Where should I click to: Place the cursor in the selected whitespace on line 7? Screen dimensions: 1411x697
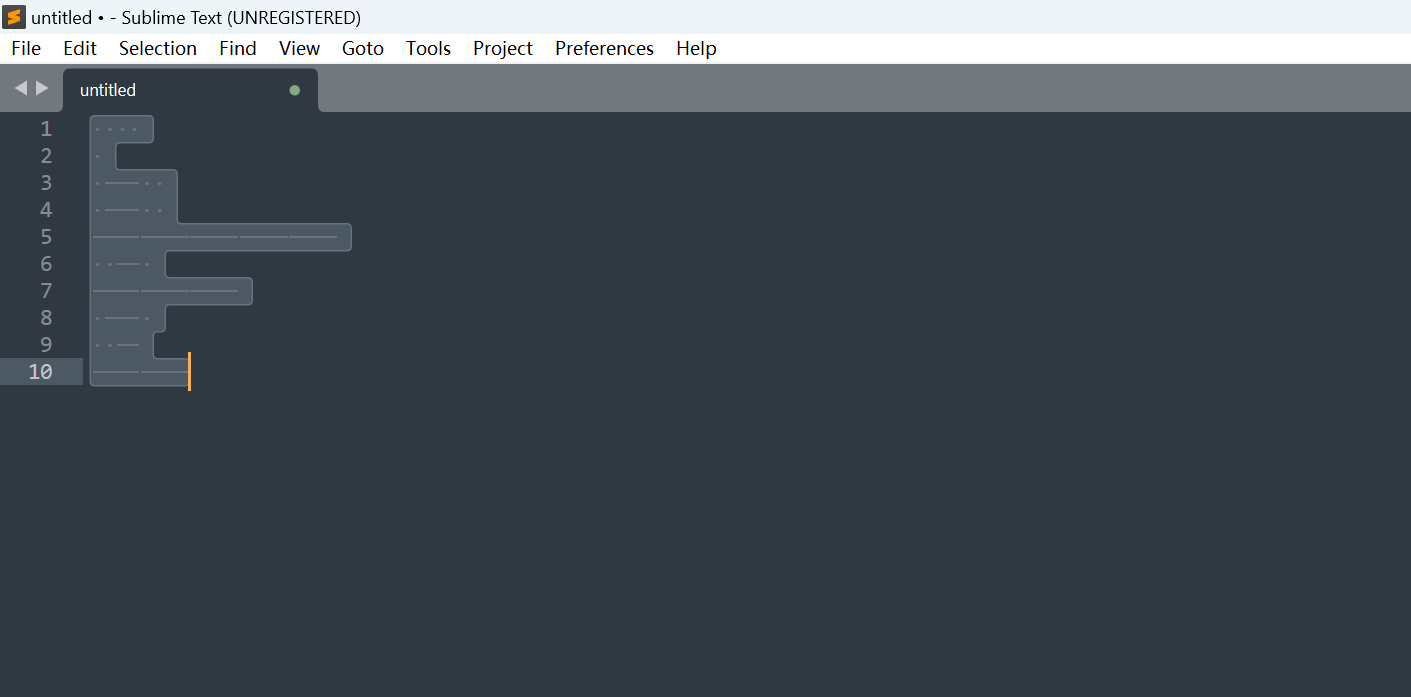pos(171,291)
